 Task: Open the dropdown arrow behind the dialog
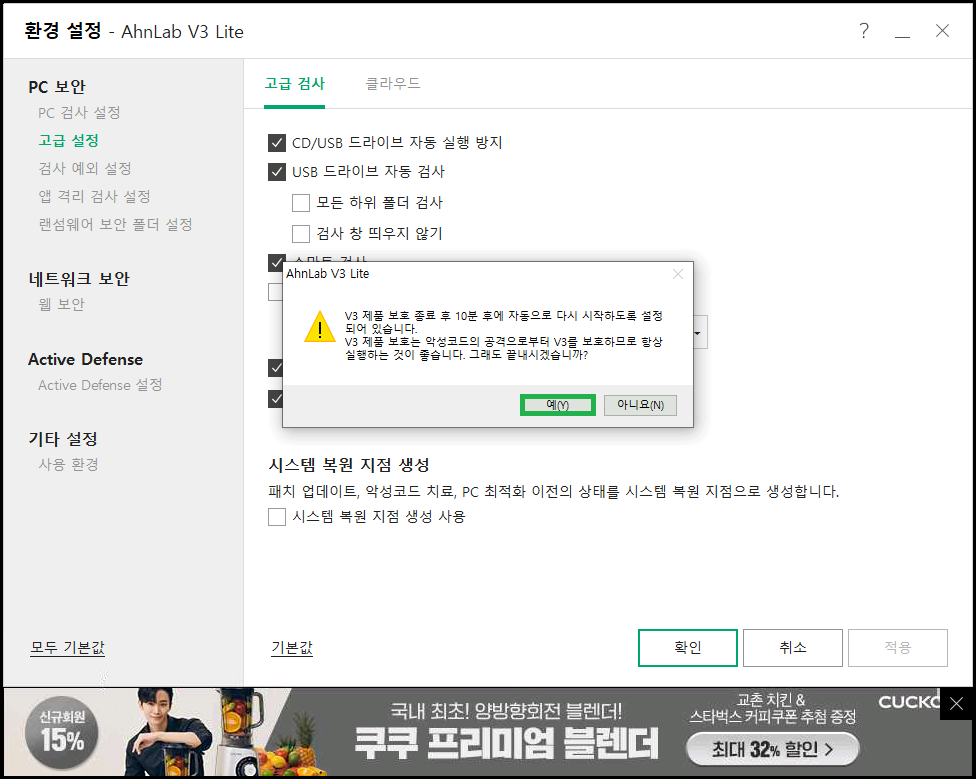tap(700, 332)
